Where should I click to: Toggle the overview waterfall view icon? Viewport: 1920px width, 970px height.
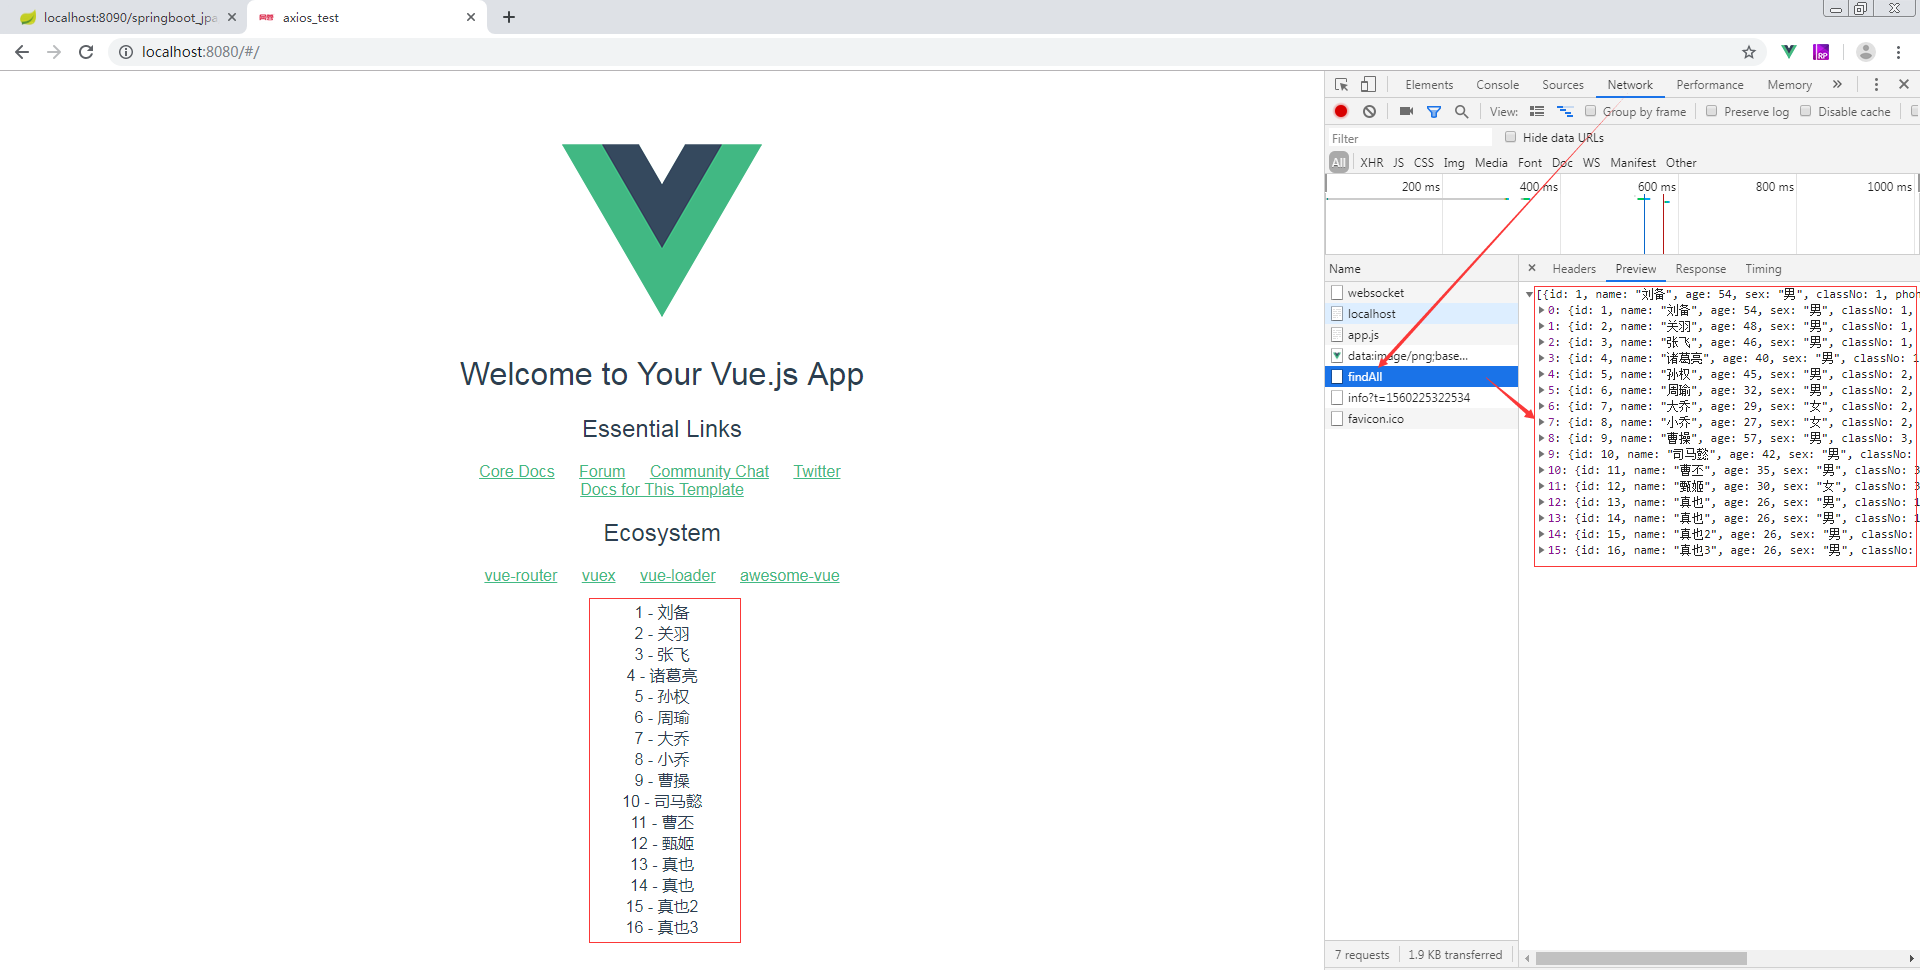tap(1565, 111)
